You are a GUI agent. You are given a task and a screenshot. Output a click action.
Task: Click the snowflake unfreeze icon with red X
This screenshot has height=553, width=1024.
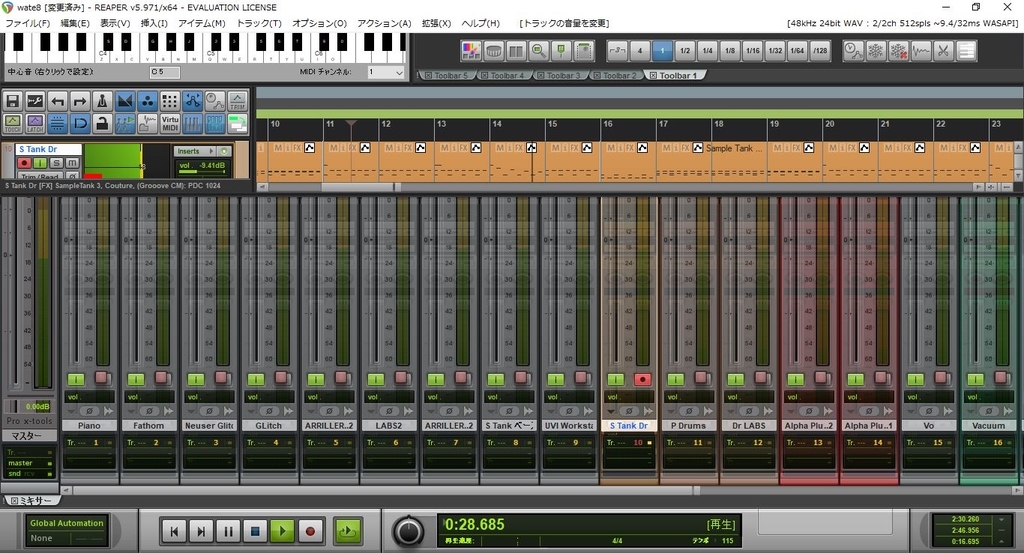(898, 50)
